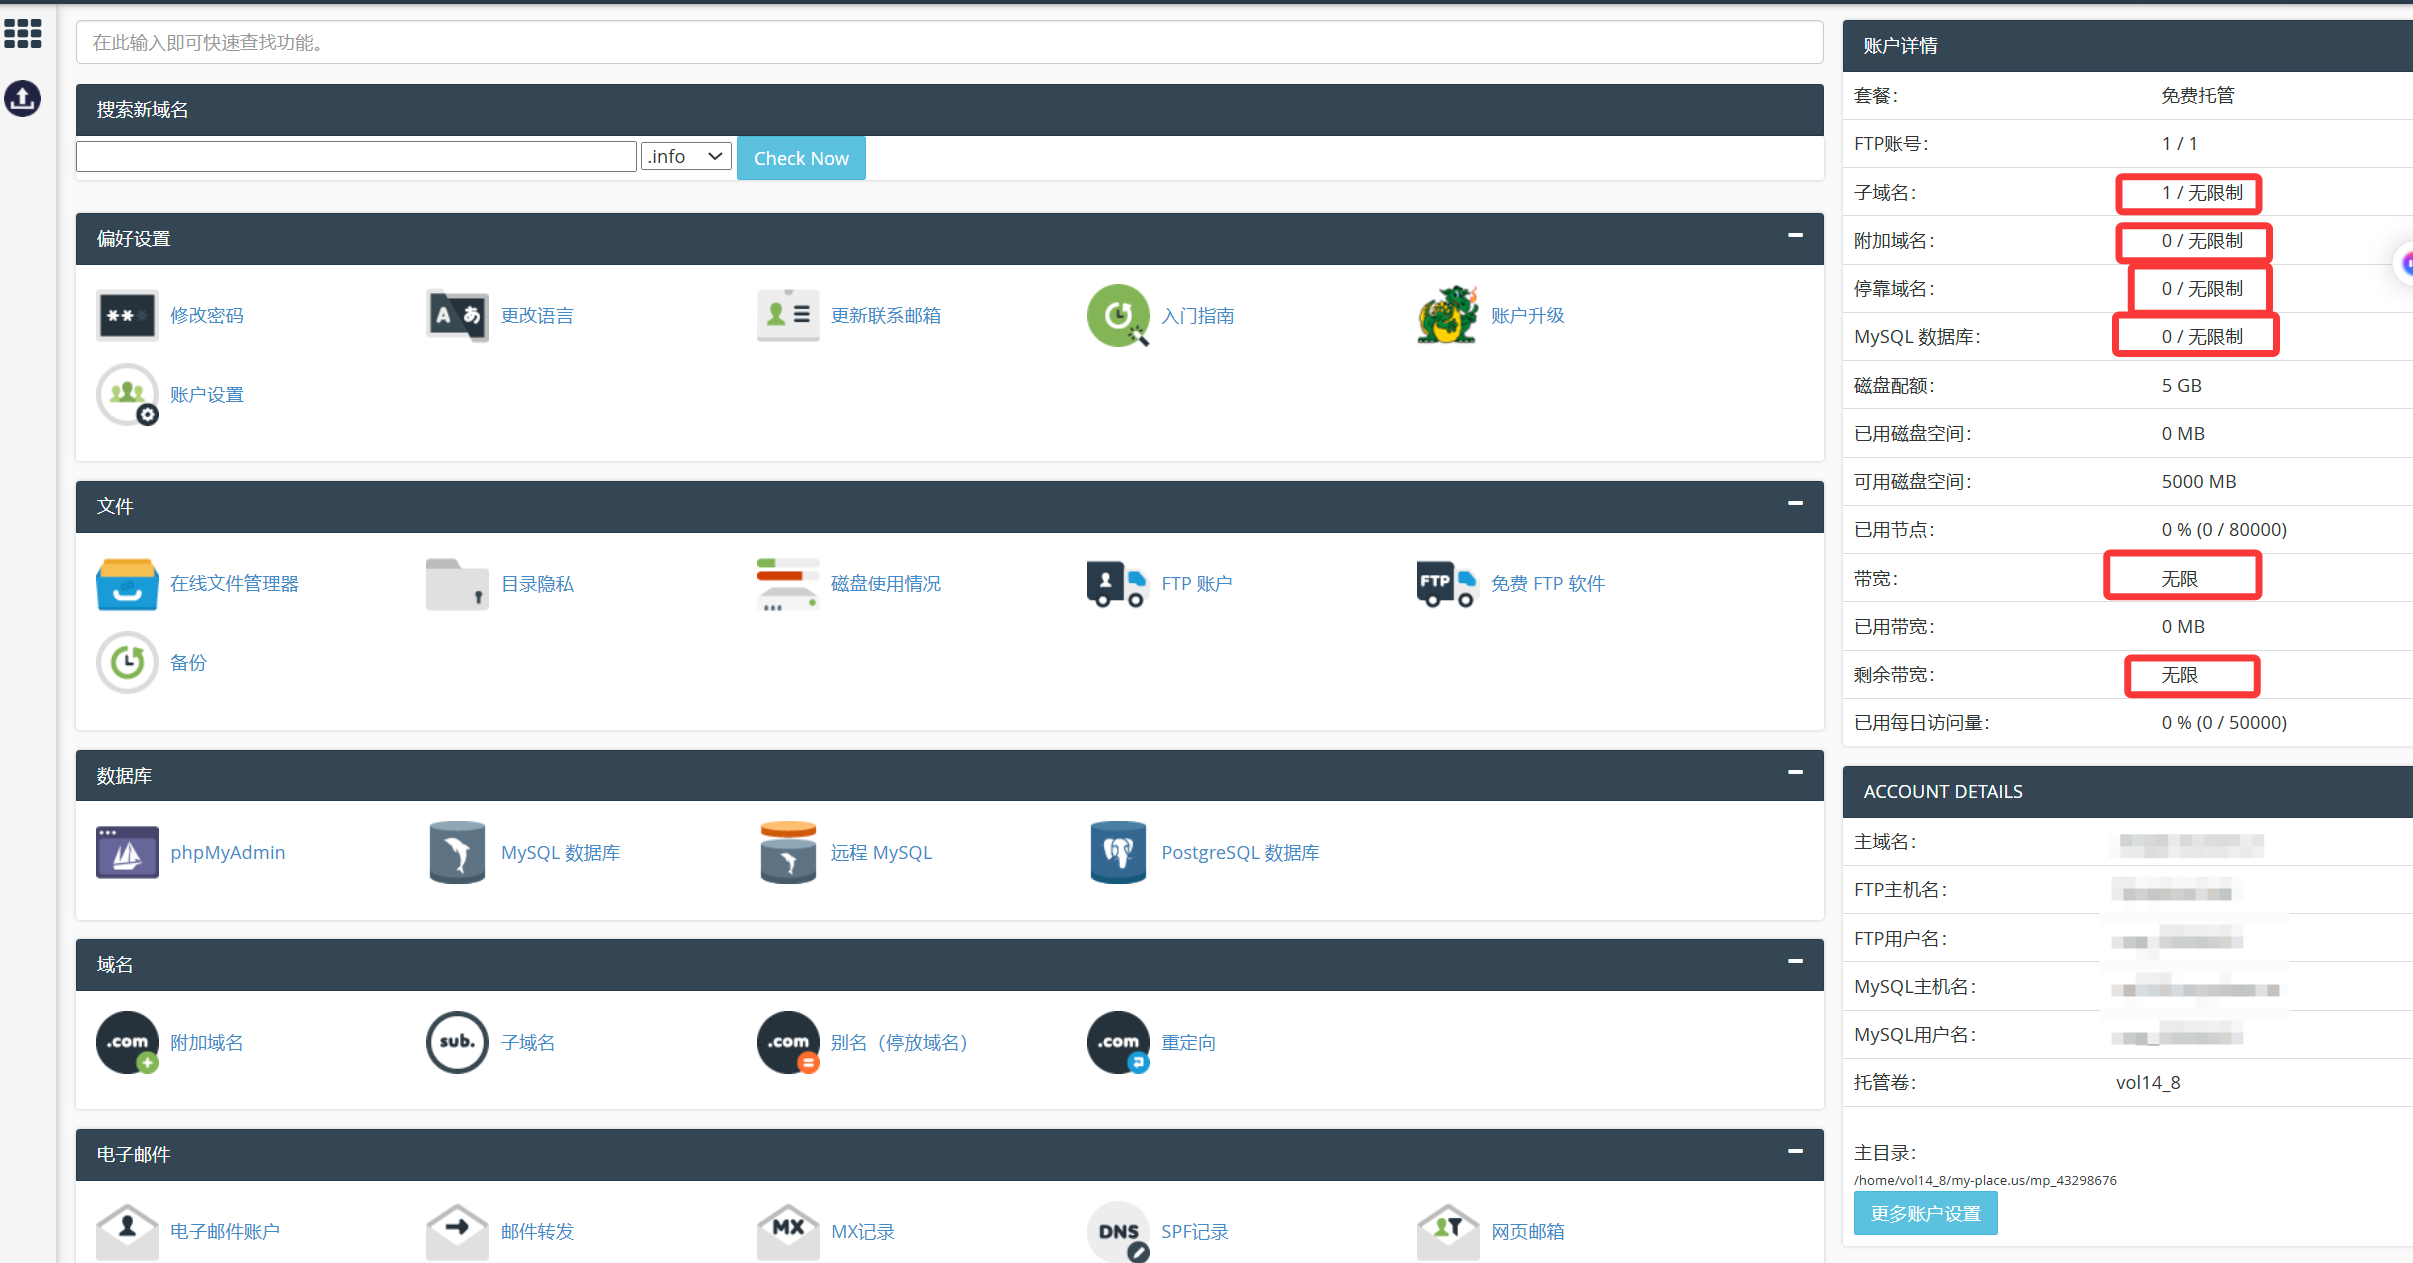Click the Check Now button

pyautogui.click(x=801, y=158)
